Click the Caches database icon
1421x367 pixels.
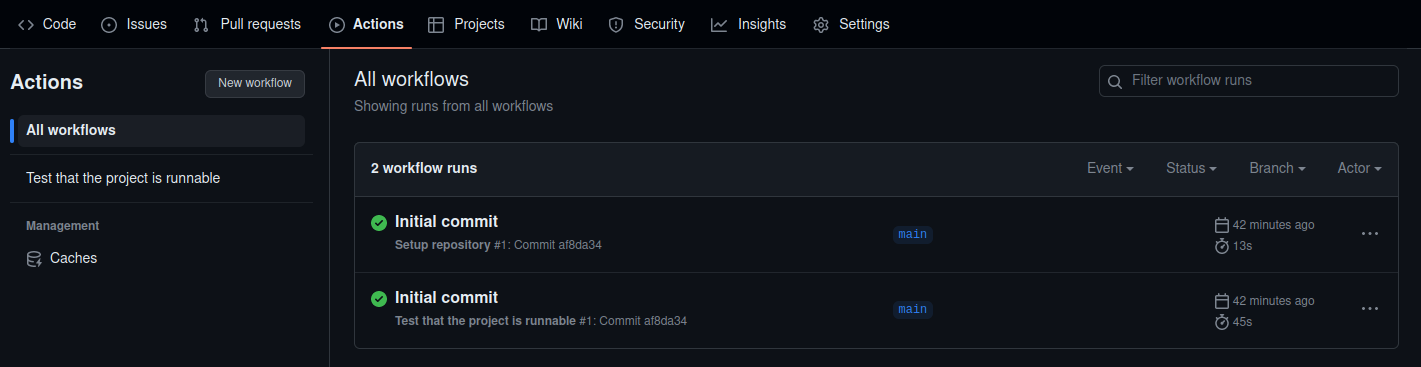coord(34,258)
